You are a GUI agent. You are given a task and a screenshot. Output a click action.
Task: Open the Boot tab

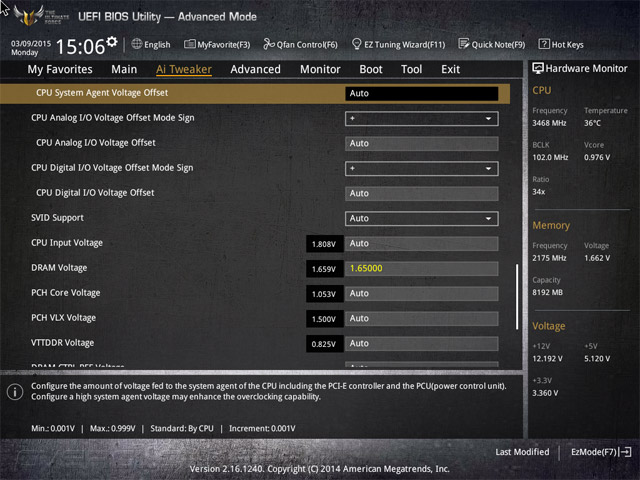tap(371, 69)
